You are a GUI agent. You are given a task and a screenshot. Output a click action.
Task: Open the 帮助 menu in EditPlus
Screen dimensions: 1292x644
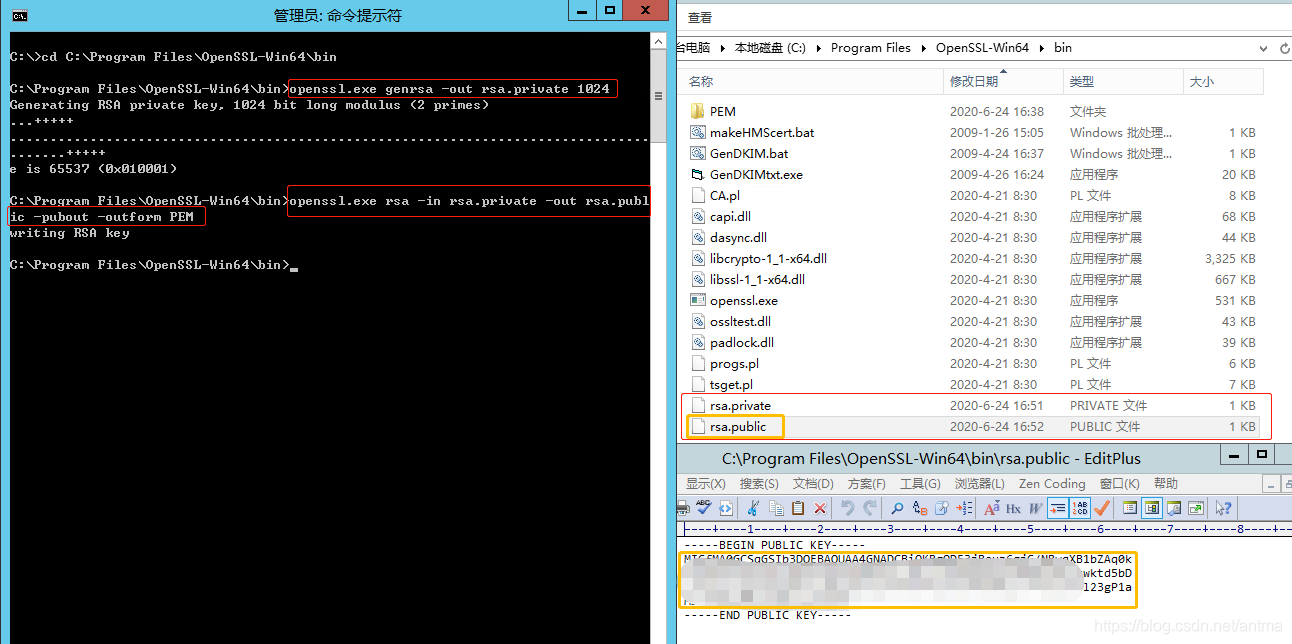point(1166,484)
